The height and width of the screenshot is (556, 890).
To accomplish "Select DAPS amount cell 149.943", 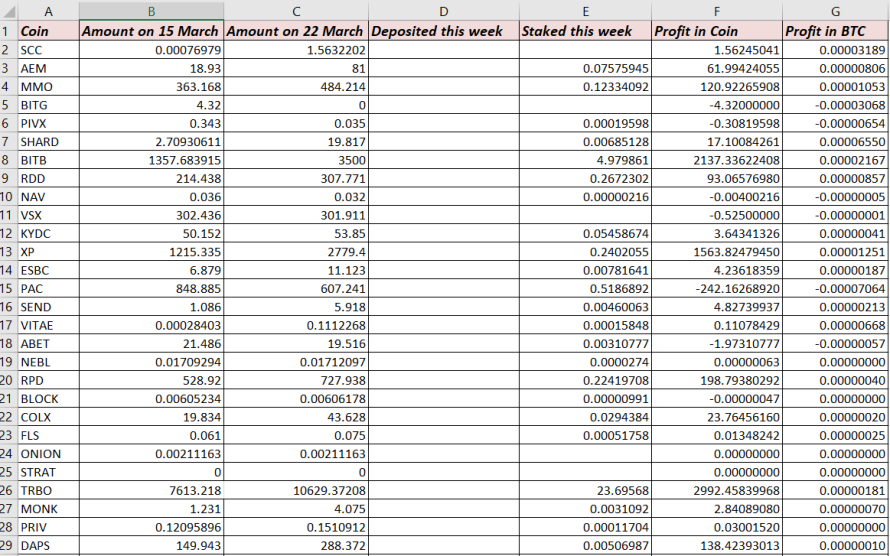I will tap(151, 546).
